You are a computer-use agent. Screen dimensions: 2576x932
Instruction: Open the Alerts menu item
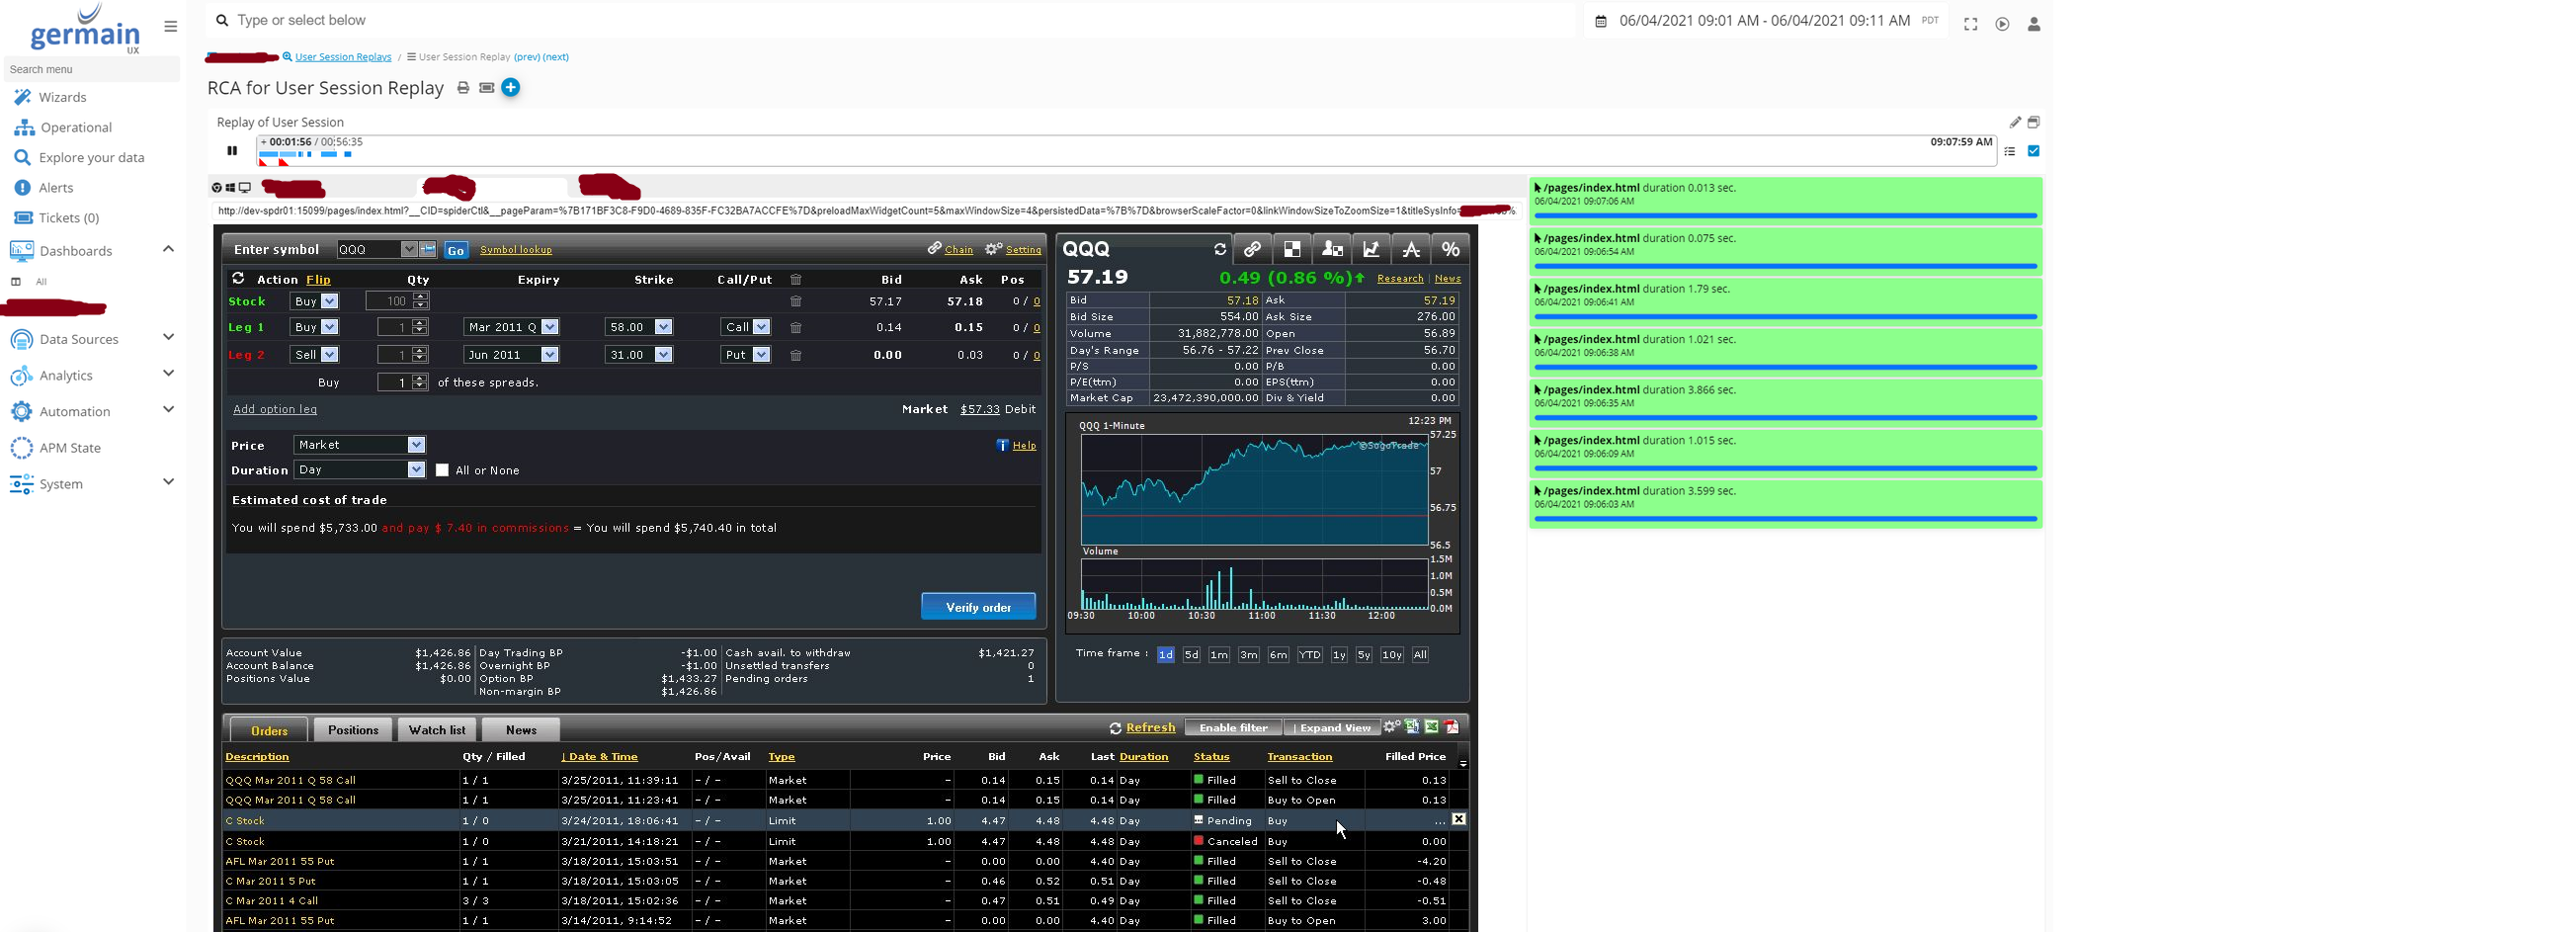[56, 188]
